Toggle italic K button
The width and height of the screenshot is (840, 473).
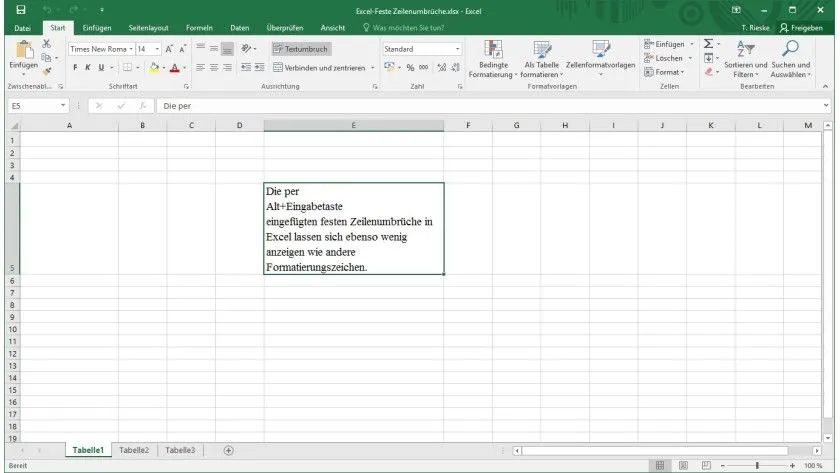[x=88, y=67]
